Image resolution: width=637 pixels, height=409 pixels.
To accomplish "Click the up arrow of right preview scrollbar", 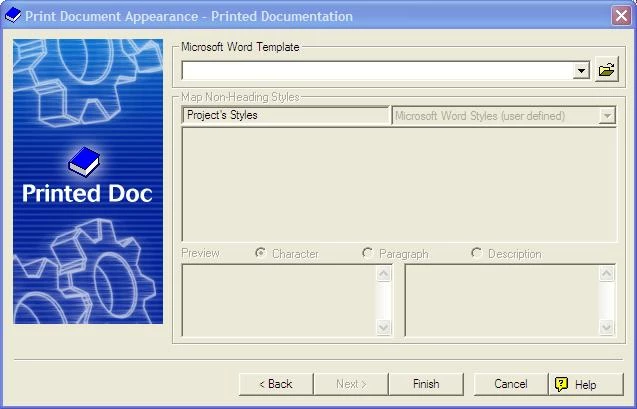I will pos(607,273).
